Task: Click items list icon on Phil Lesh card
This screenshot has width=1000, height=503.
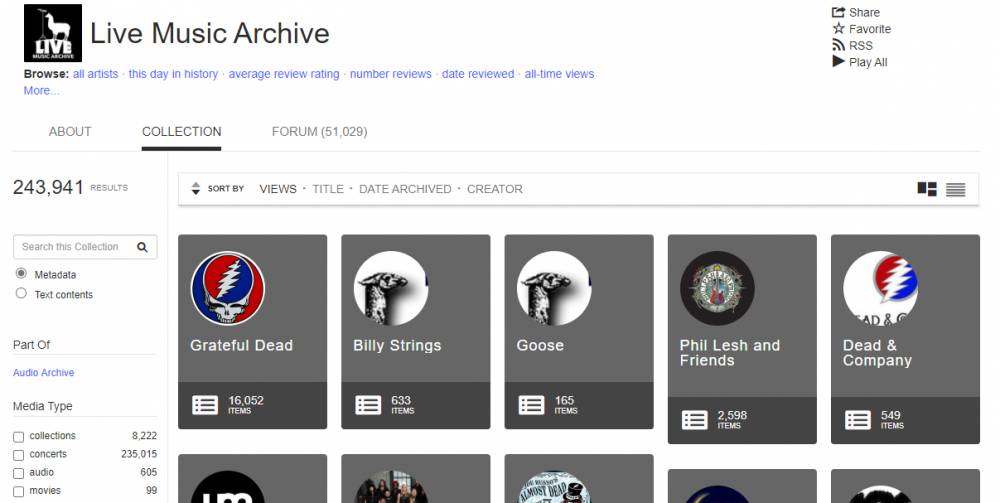Action: pos(695,420)
